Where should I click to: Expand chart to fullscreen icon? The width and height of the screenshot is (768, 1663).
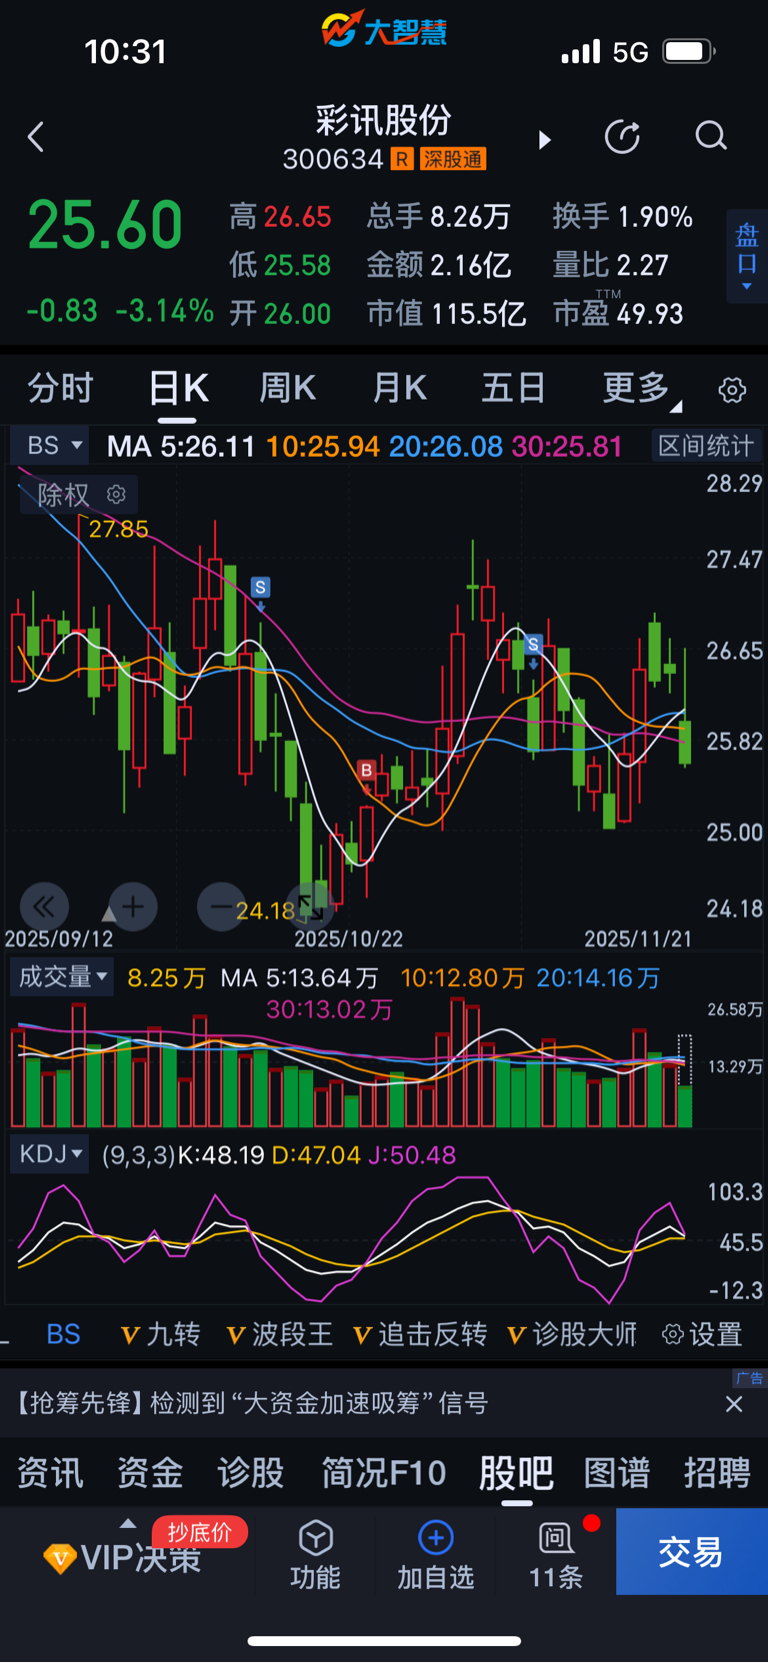(x=310, y=908)
